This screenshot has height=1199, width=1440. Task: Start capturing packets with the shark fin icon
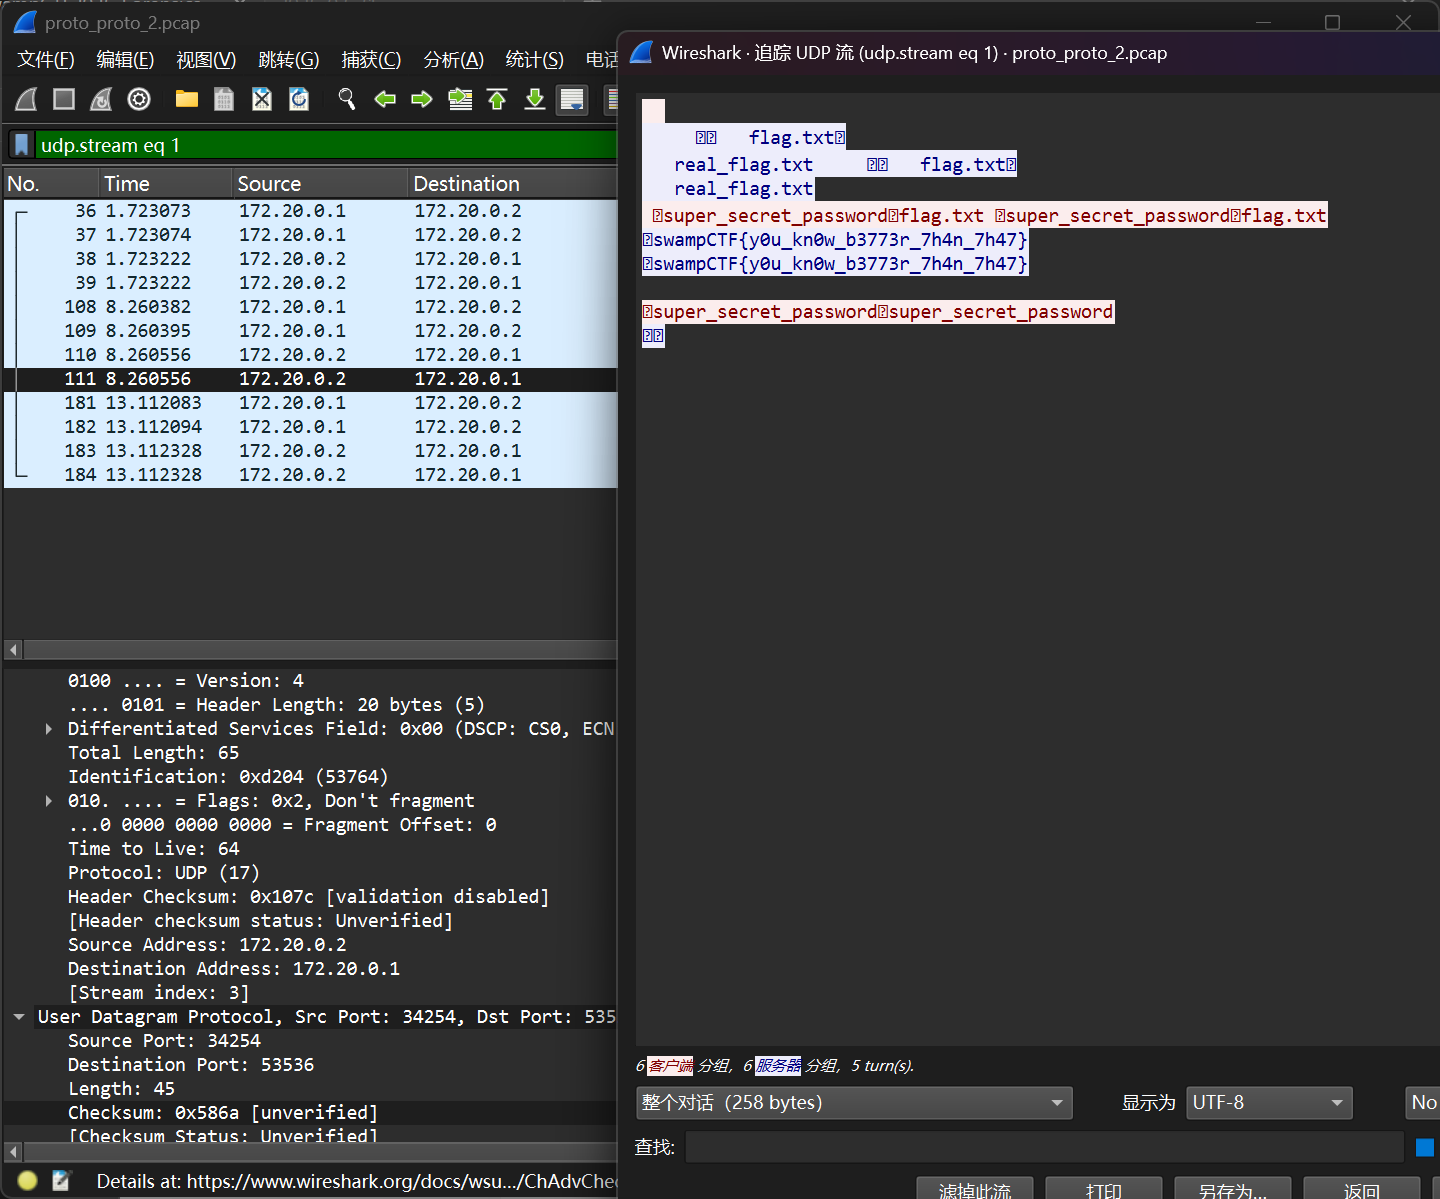point(27,99)
